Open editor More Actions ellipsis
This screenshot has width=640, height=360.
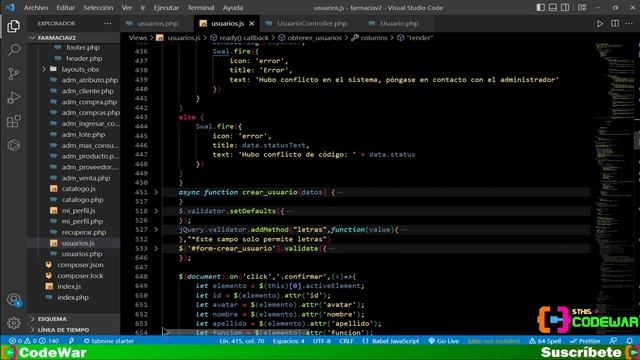point(629,24)
